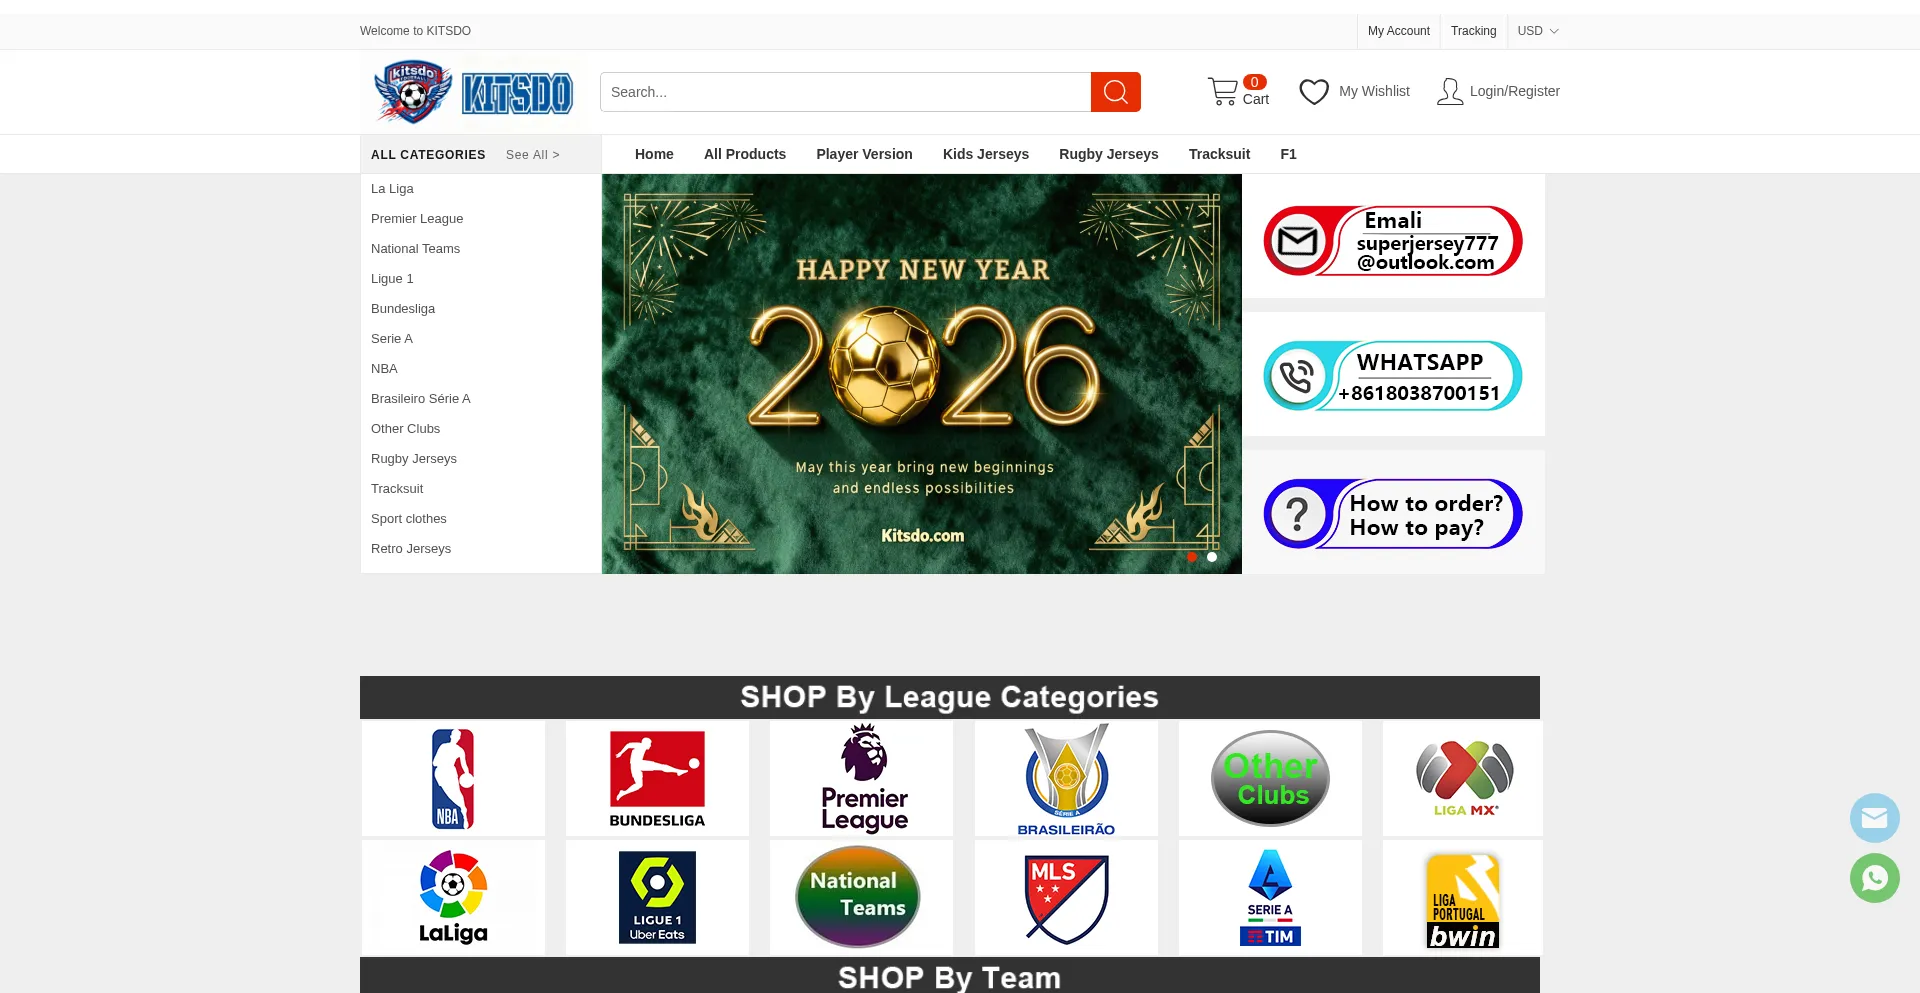The image size is (1920, 993).
Task: Open the shopping cart icon
Action: tap(1222, 92)
